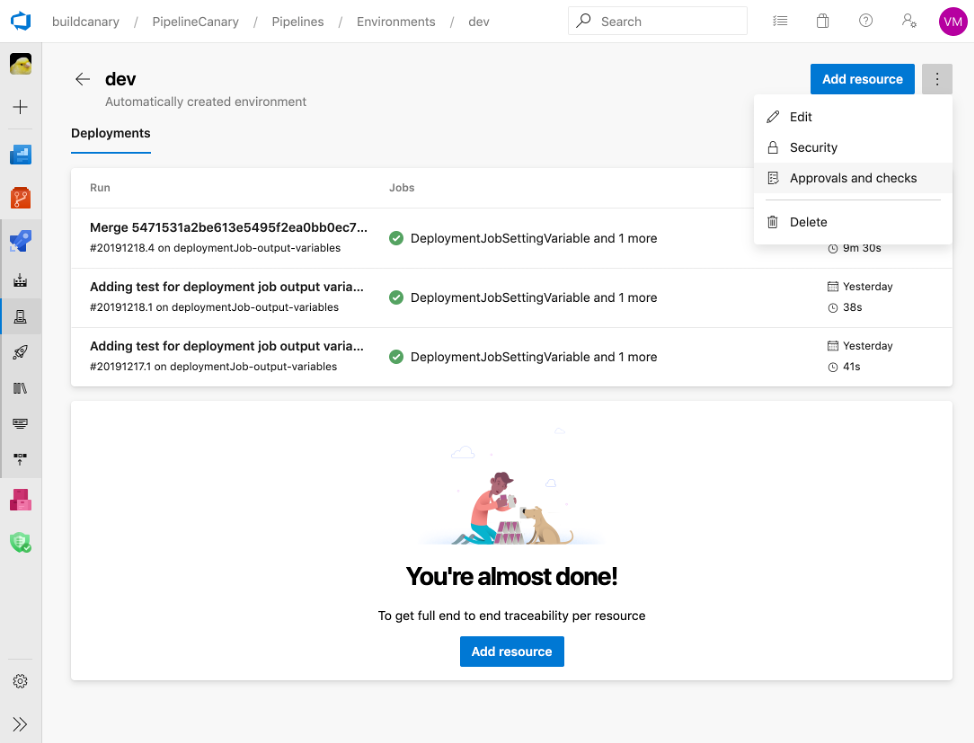This screenshot has width=974, height=743.
Task: Open Artifacts from the sidebar
Action: click(x=20, y=499)
